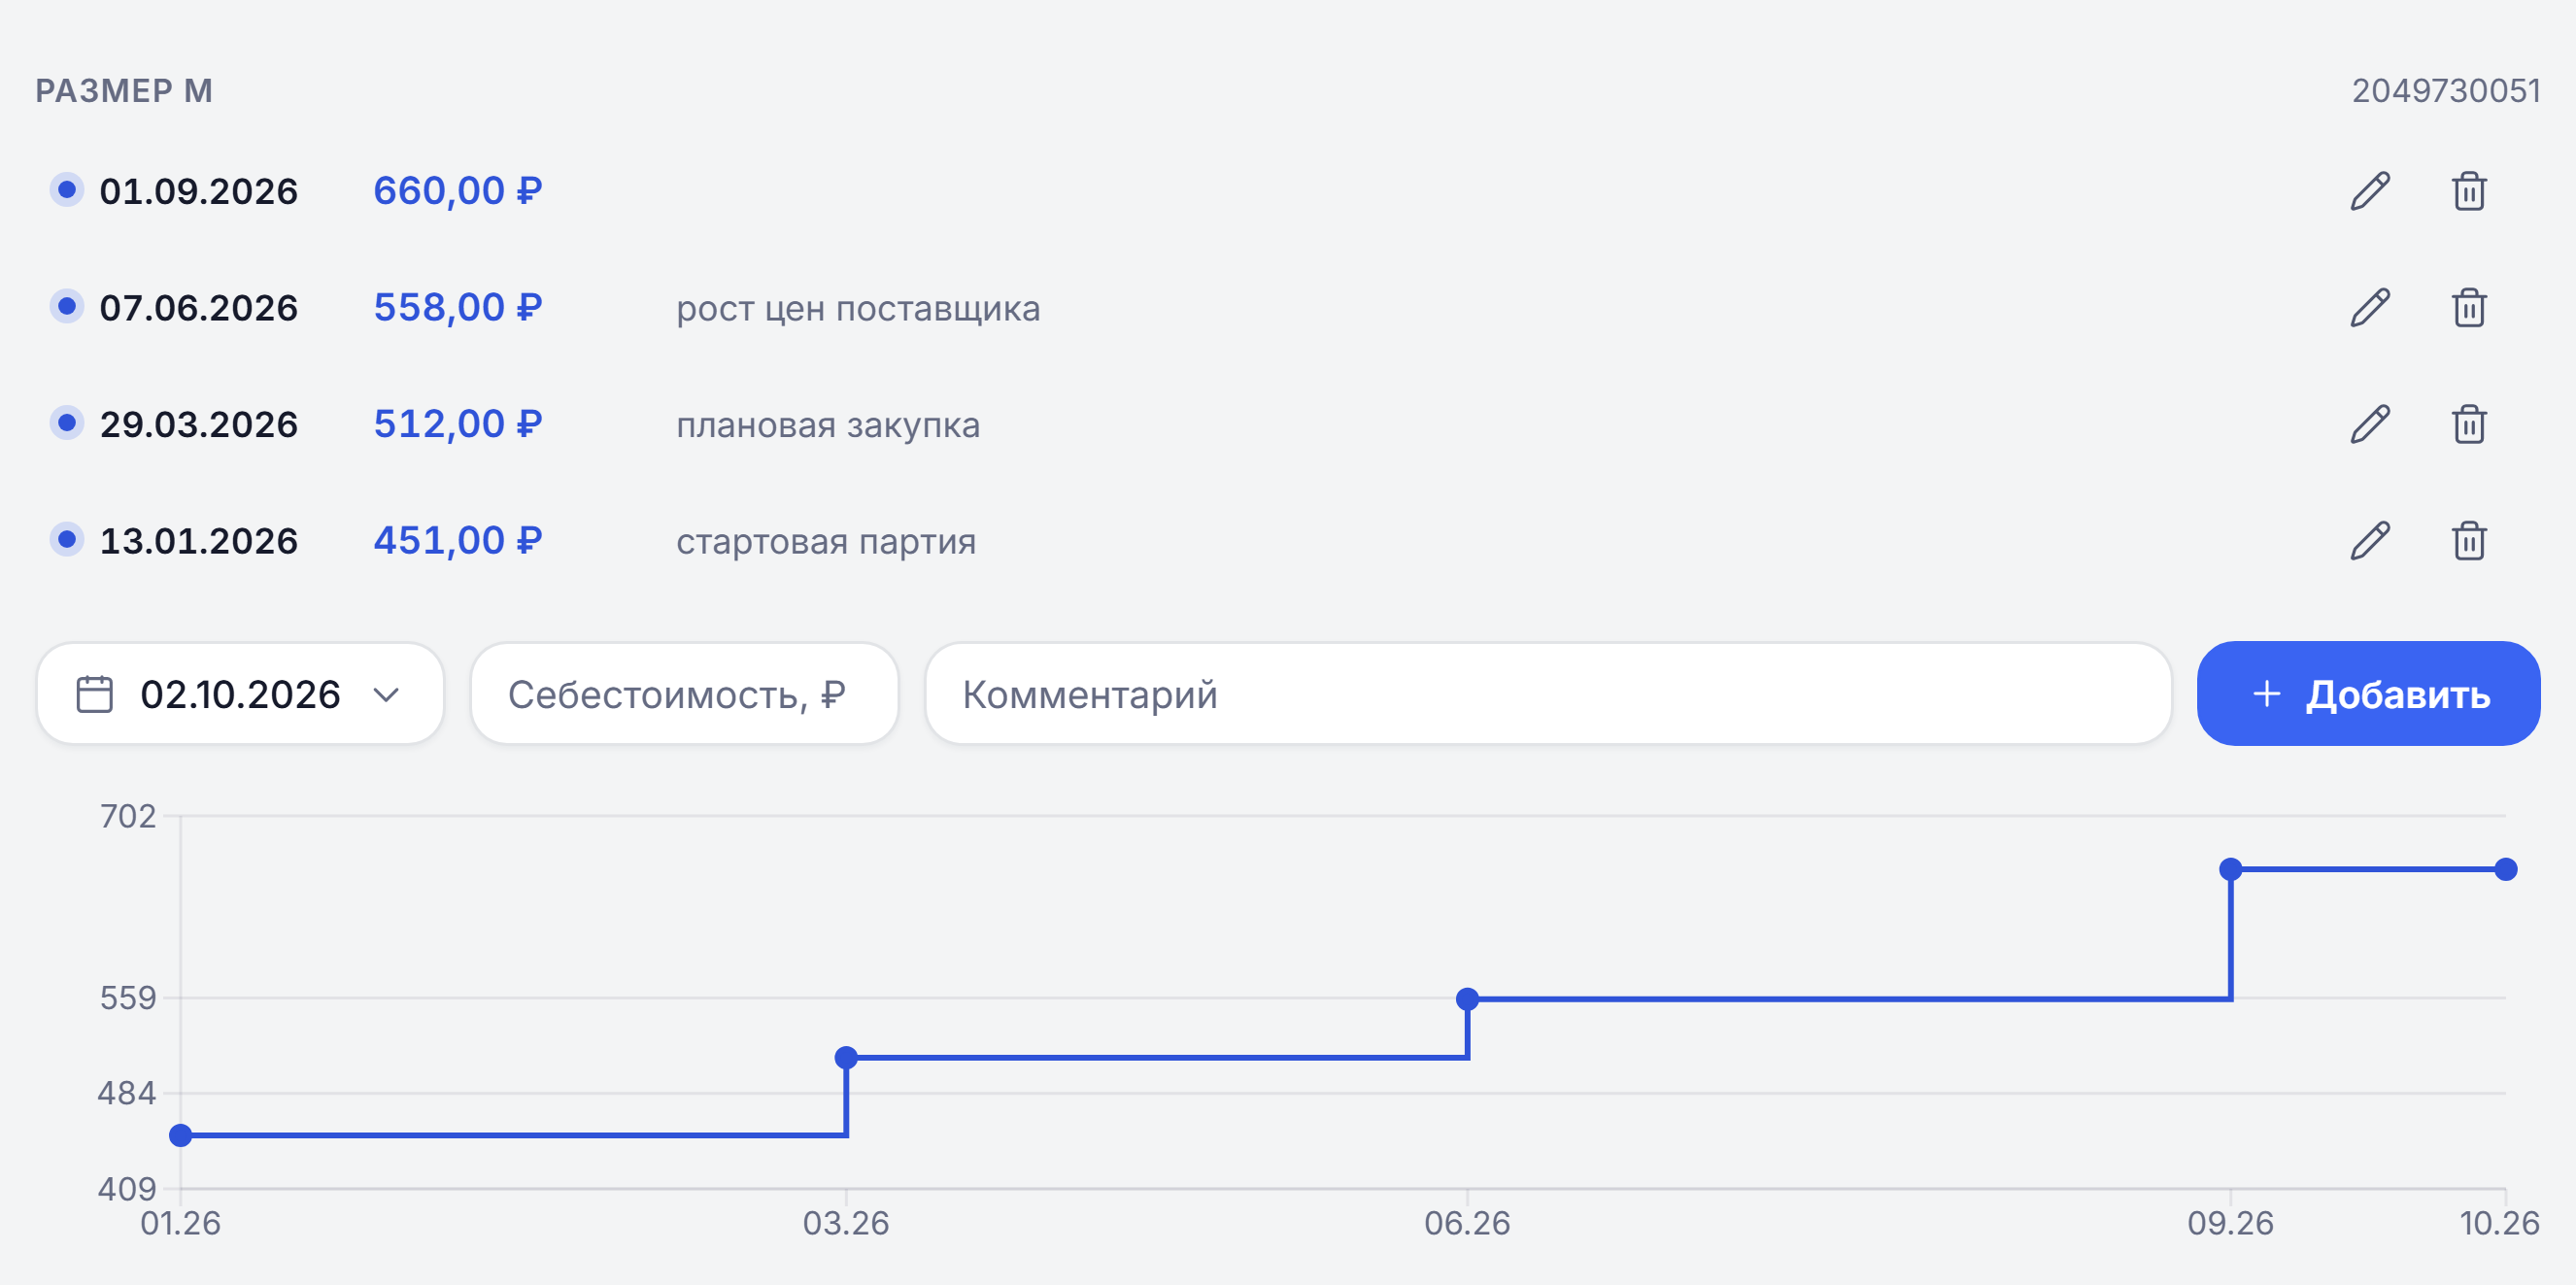Select the bullet marker for 29.03.2026

pyautogui.click(x=67, y=423)
